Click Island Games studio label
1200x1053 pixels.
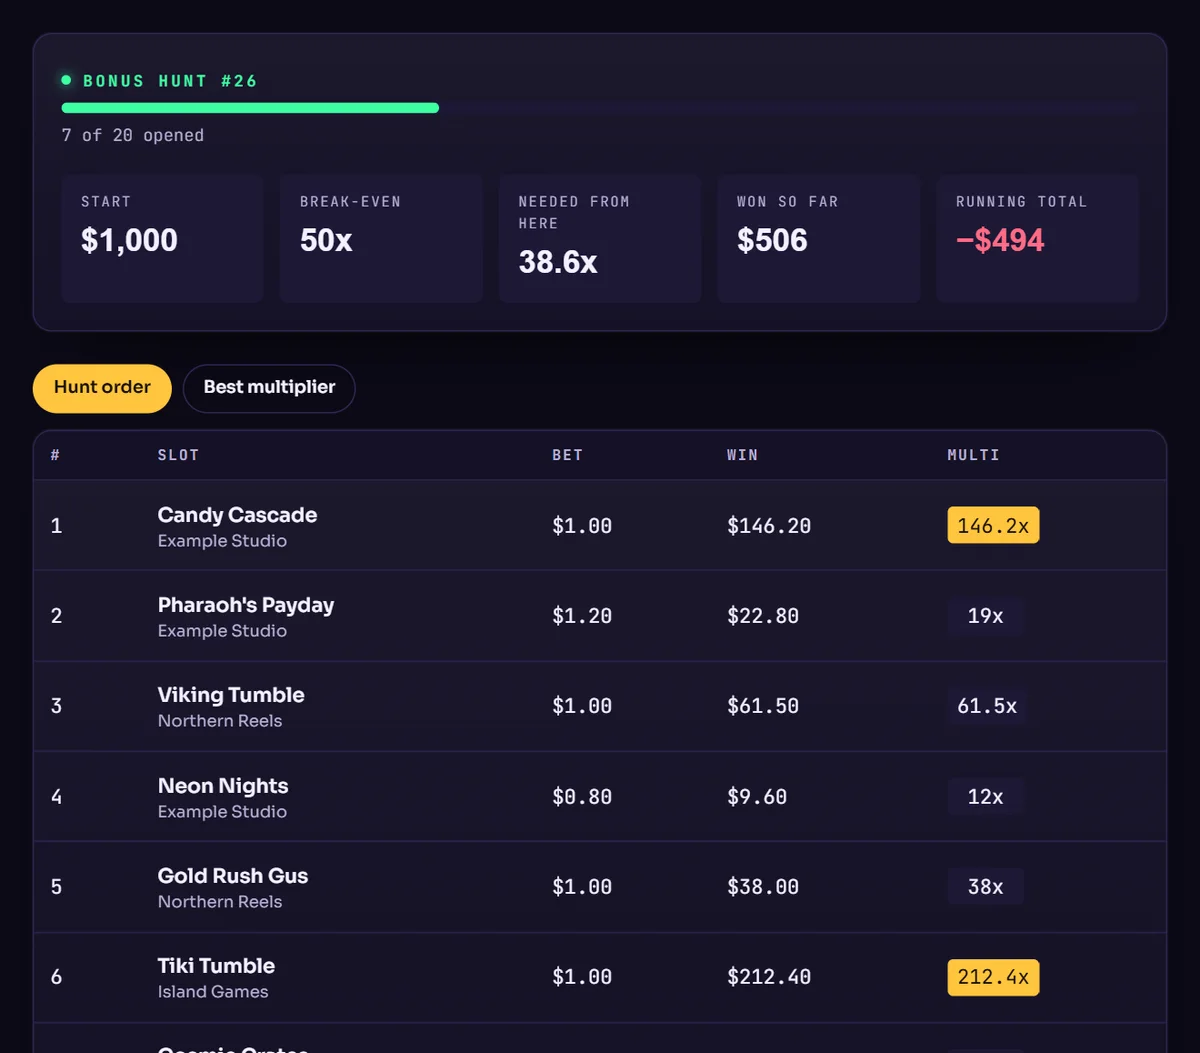point(213,992)
